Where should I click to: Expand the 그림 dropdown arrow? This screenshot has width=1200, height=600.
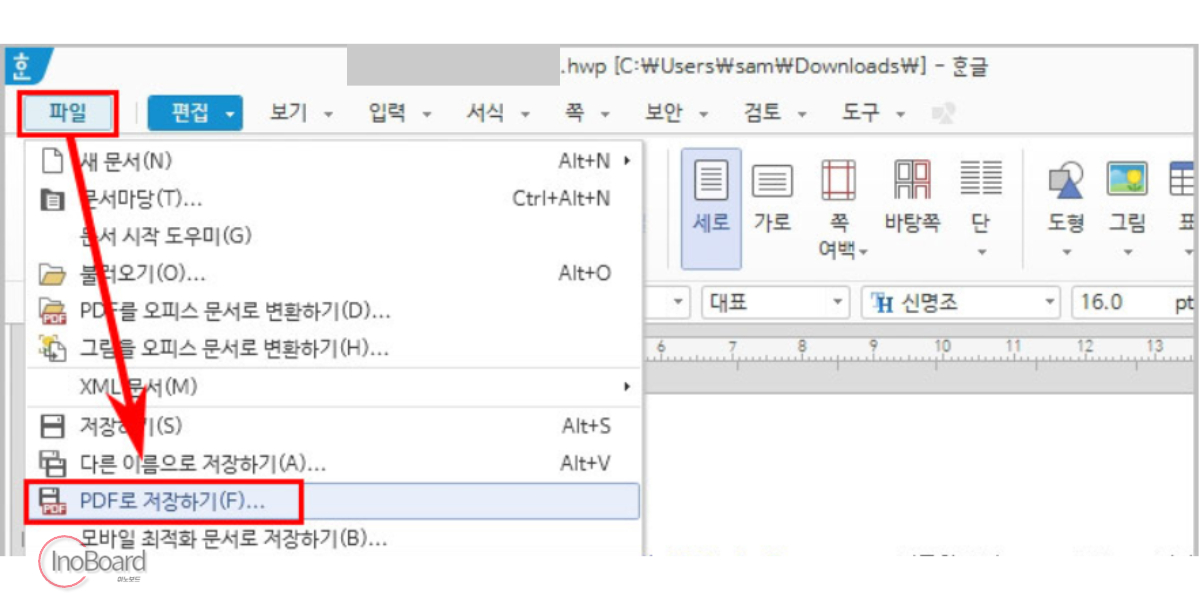coord(1128,252)
